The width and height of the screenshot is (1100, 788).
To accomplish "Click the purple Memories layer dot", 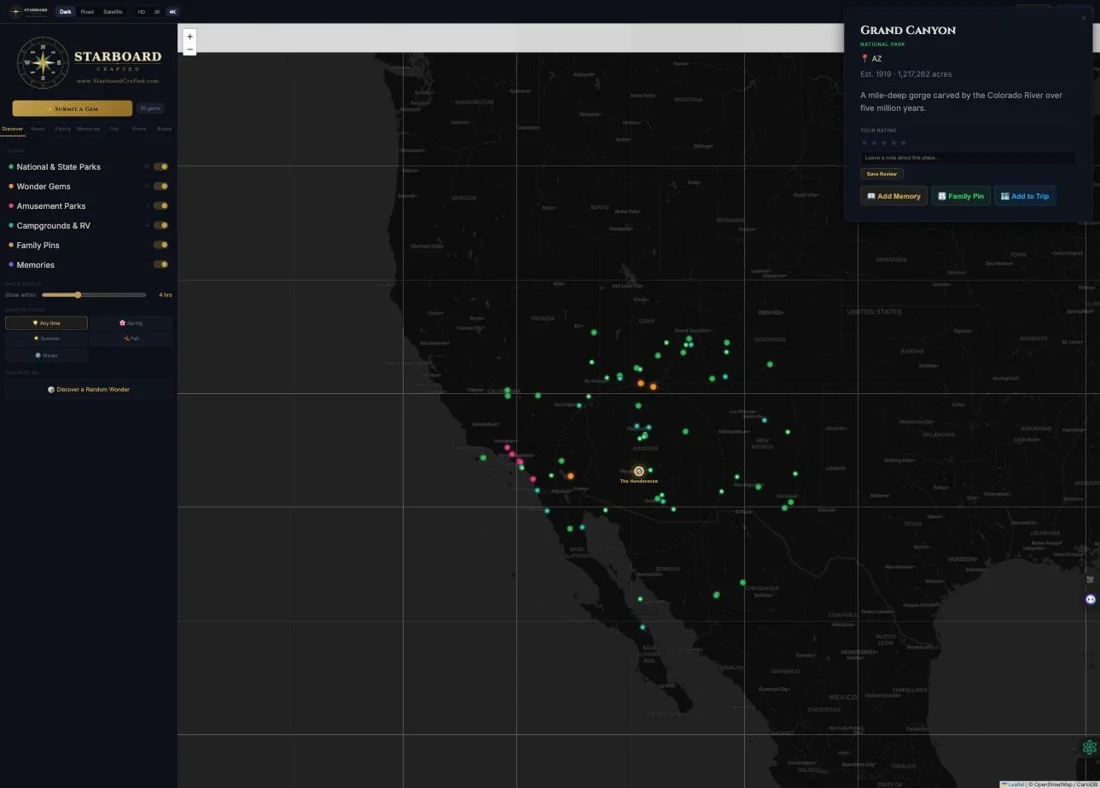I will coord(11,265).
